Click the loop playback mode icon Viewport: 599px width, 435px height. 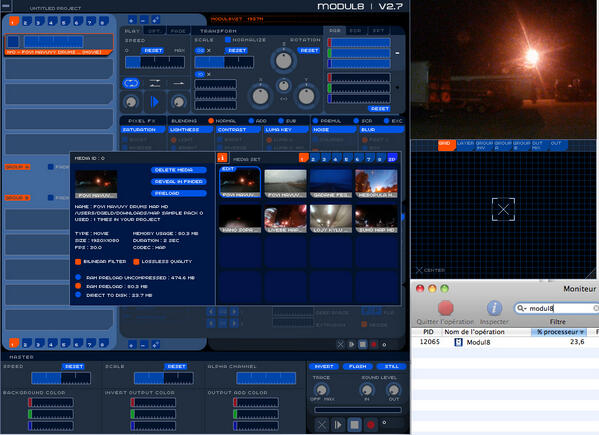coord(131,83)
